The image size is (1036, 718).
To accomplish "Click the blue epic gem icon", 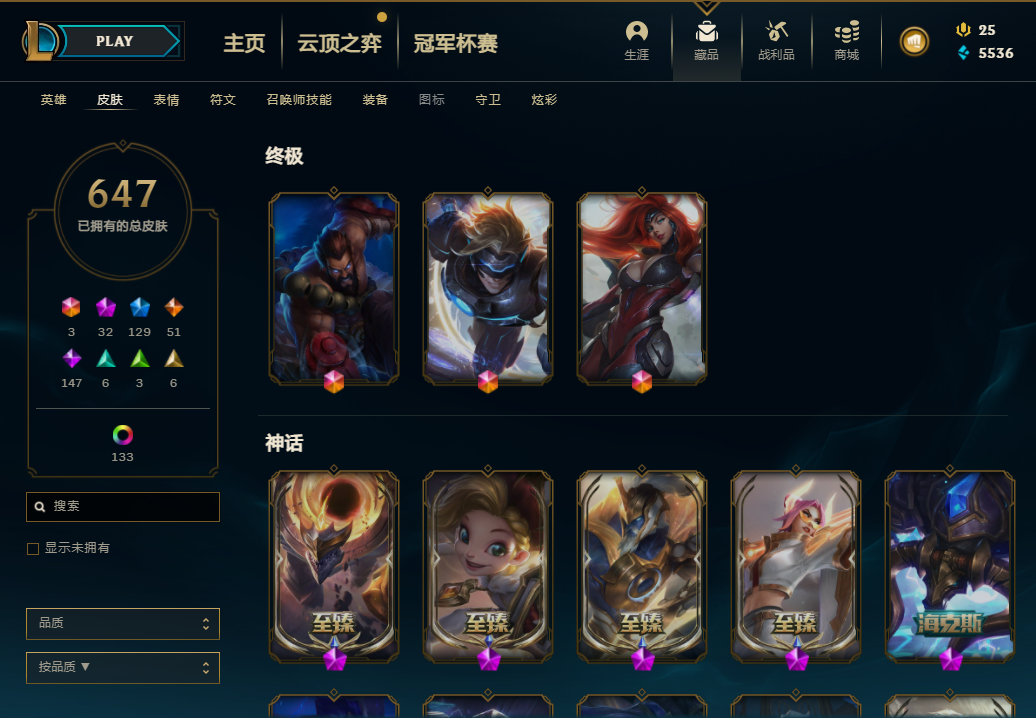I will [x=139, y=307].
